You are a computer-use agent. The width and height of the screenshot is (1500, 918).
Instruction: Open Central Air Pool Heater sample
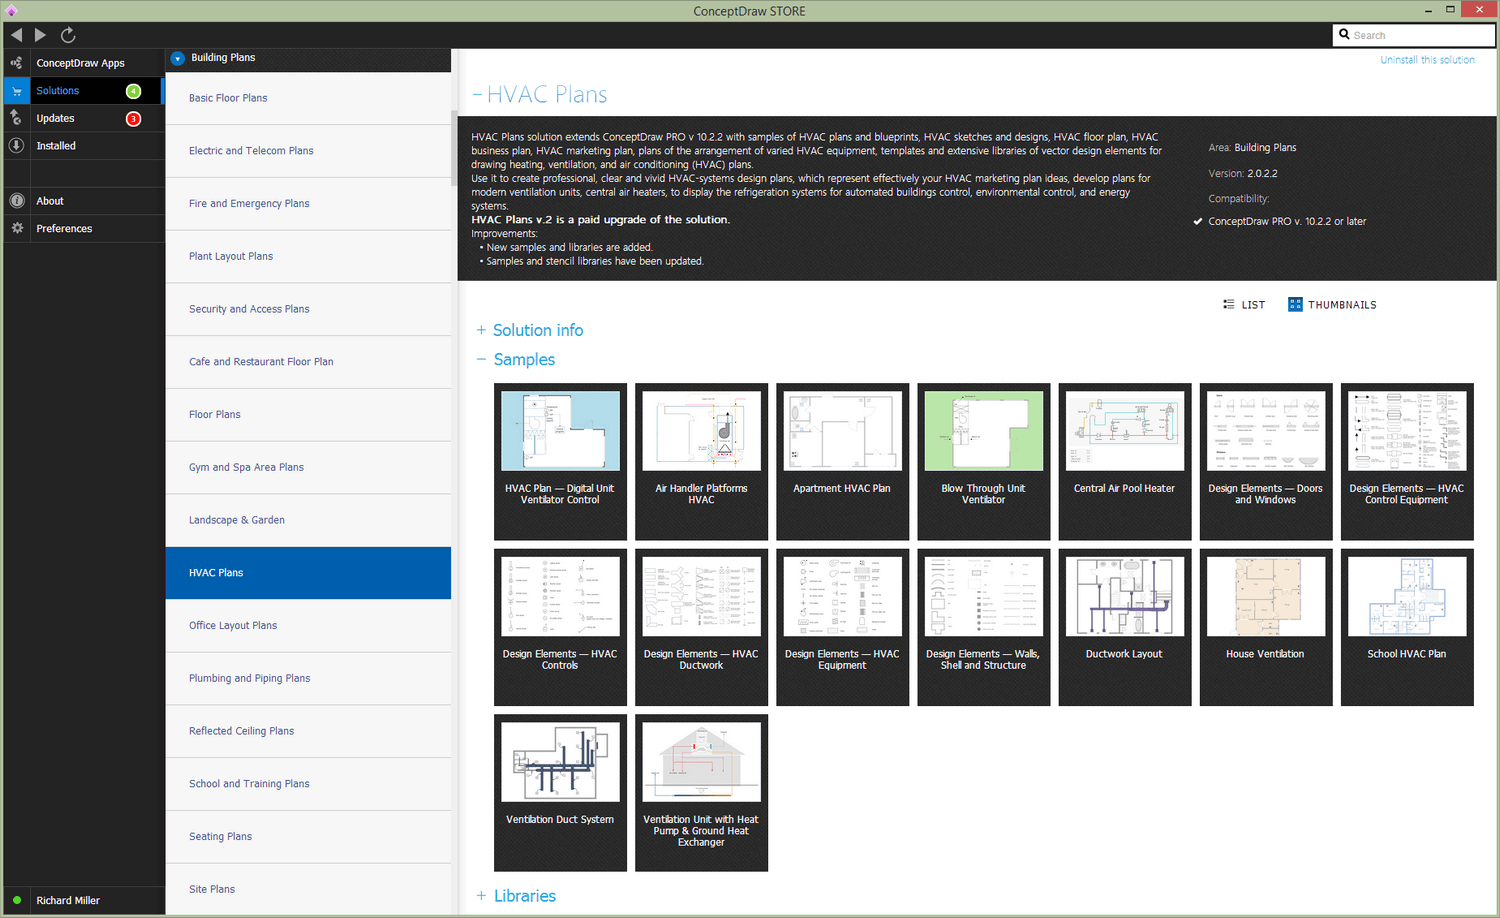[1125, 462]
